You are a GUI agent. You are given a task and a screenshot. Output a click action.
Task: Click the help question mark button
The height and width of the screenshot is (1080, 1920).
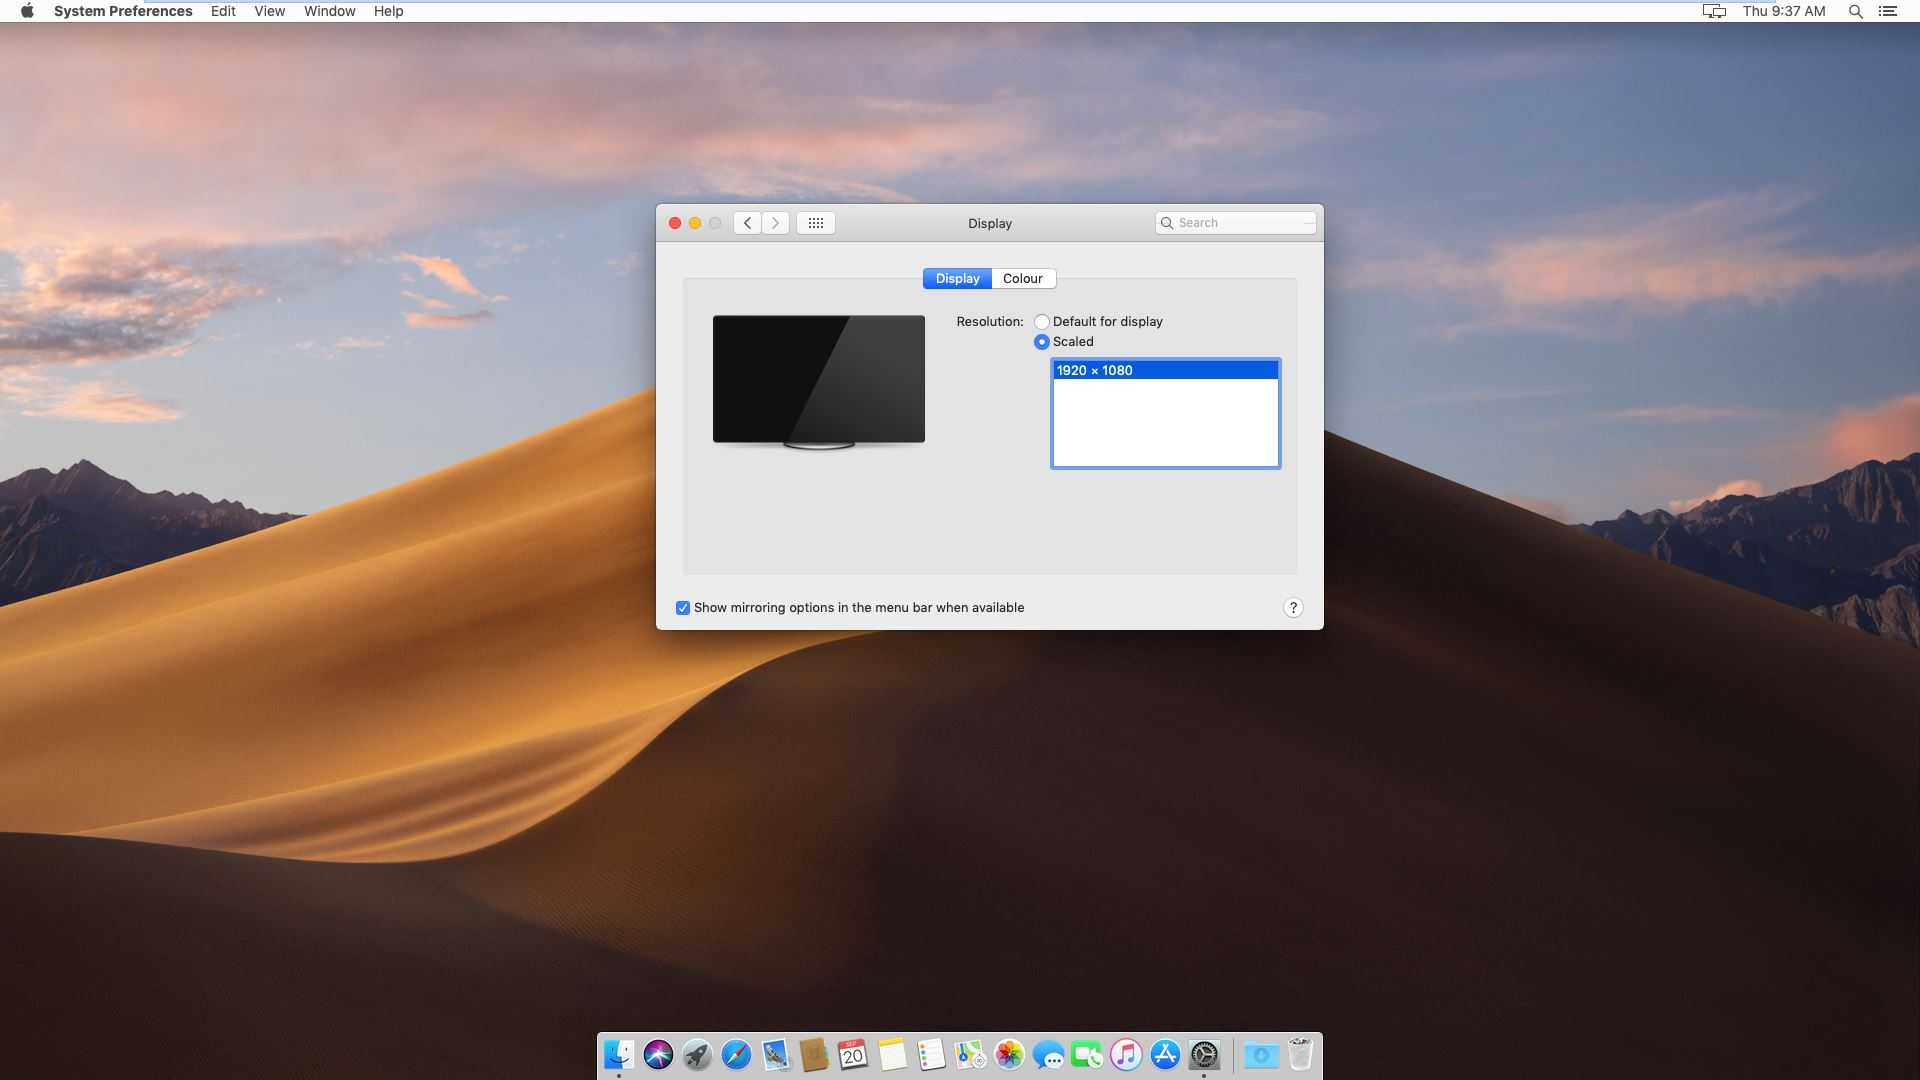(x=1292, y=607)
